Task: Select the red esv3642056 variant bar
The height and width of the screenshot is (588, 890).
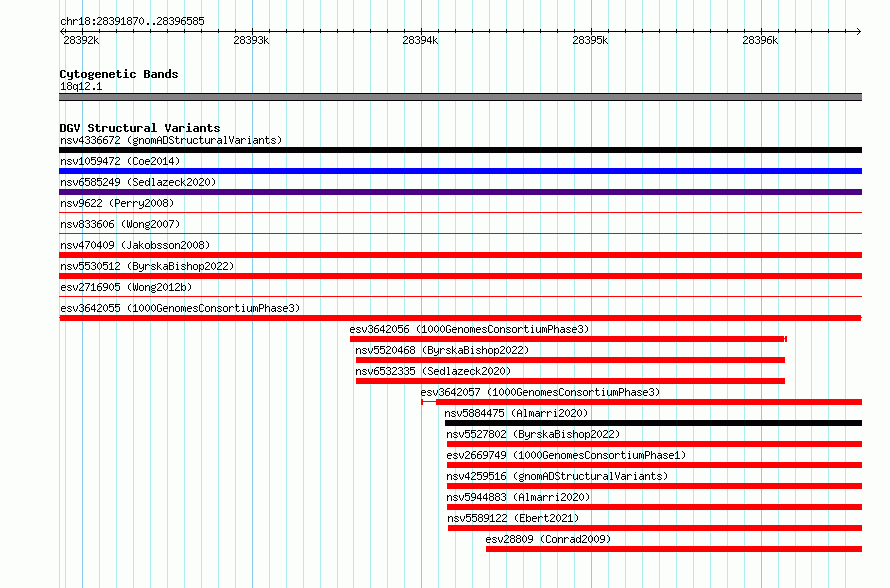Action: point(568,339)
